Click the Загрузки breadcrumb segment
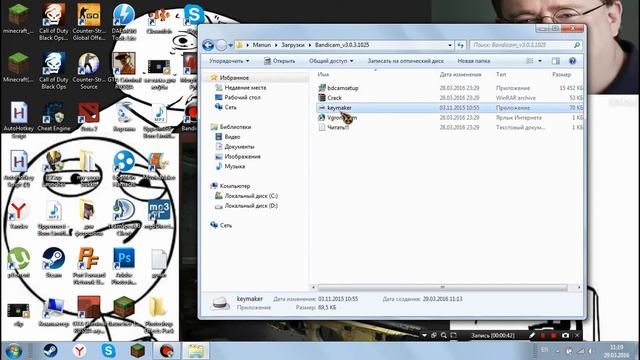640x360 pixels. tap(293, 45)
